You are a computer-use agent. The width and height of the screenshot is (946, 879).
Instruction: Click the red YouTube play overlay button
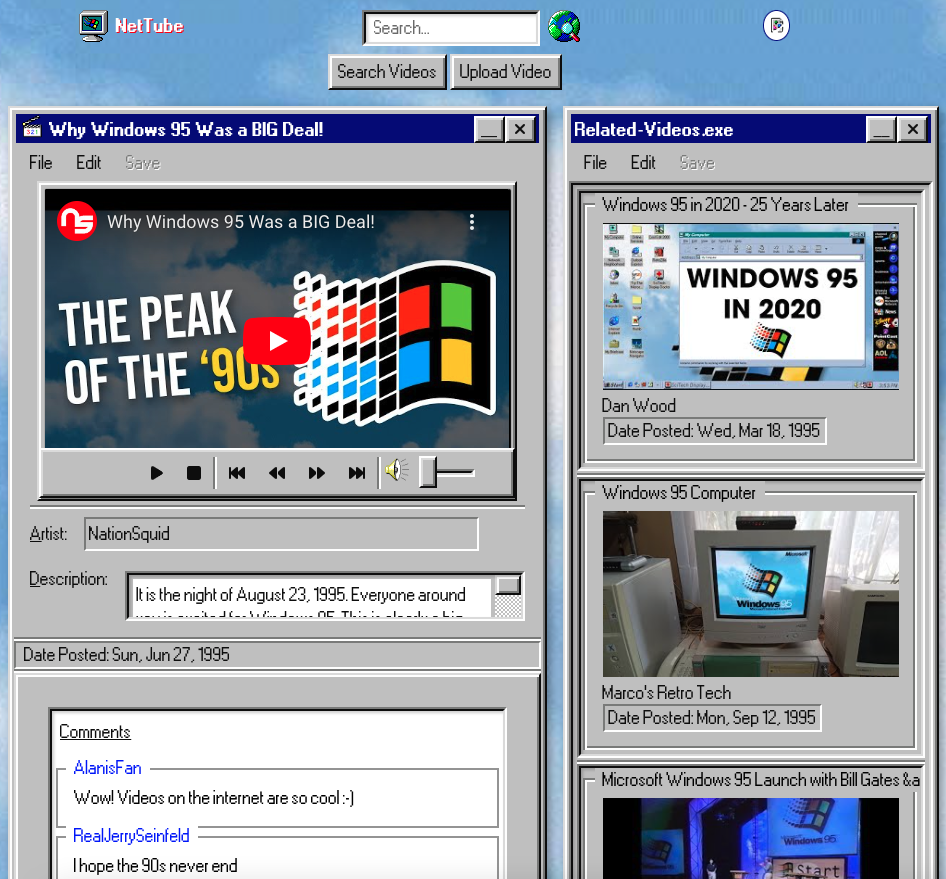(278, 341)
